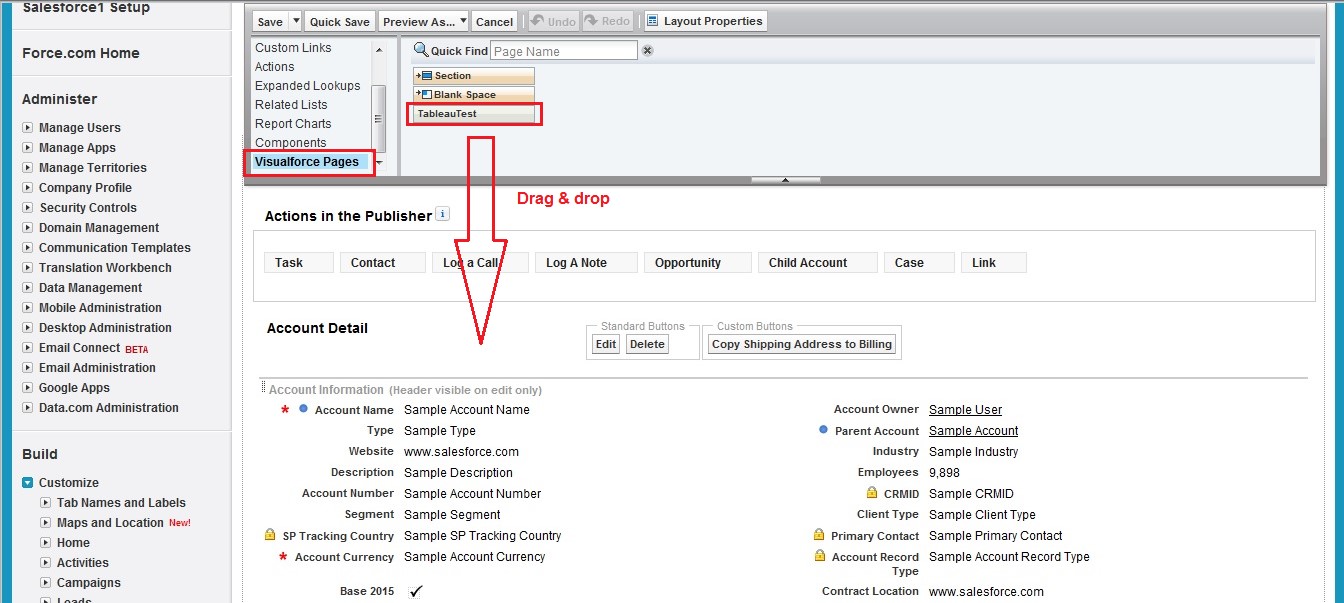The width and height of the screenshot is (1344, 603).
Task: Click inside the Quick Find Page Name field
Action: click(x=563, y=51)
